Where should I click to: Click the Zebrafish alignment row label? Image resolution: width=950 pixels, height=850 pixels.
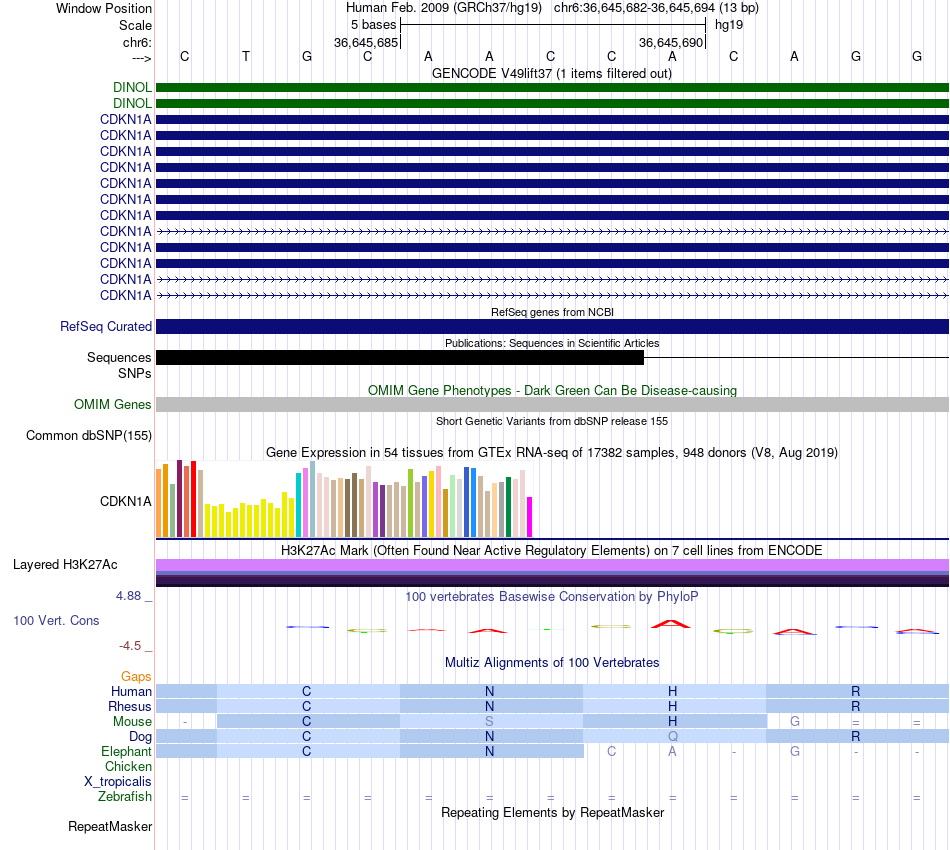click(125, 796)
